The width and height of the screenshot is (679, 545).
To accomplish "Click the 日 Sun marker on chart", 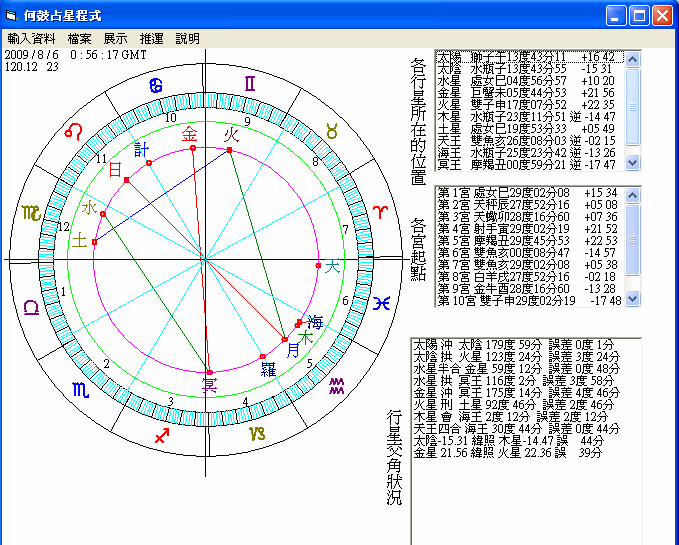I will 115,169.
